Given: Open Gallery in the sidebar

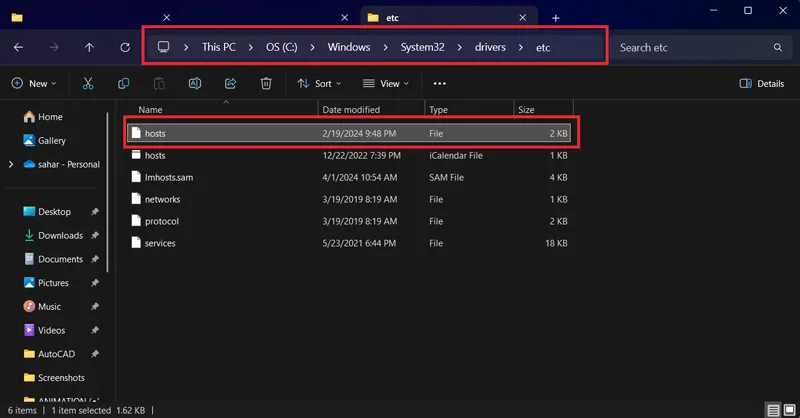Looking at the screenshot, I should point(44,140).
